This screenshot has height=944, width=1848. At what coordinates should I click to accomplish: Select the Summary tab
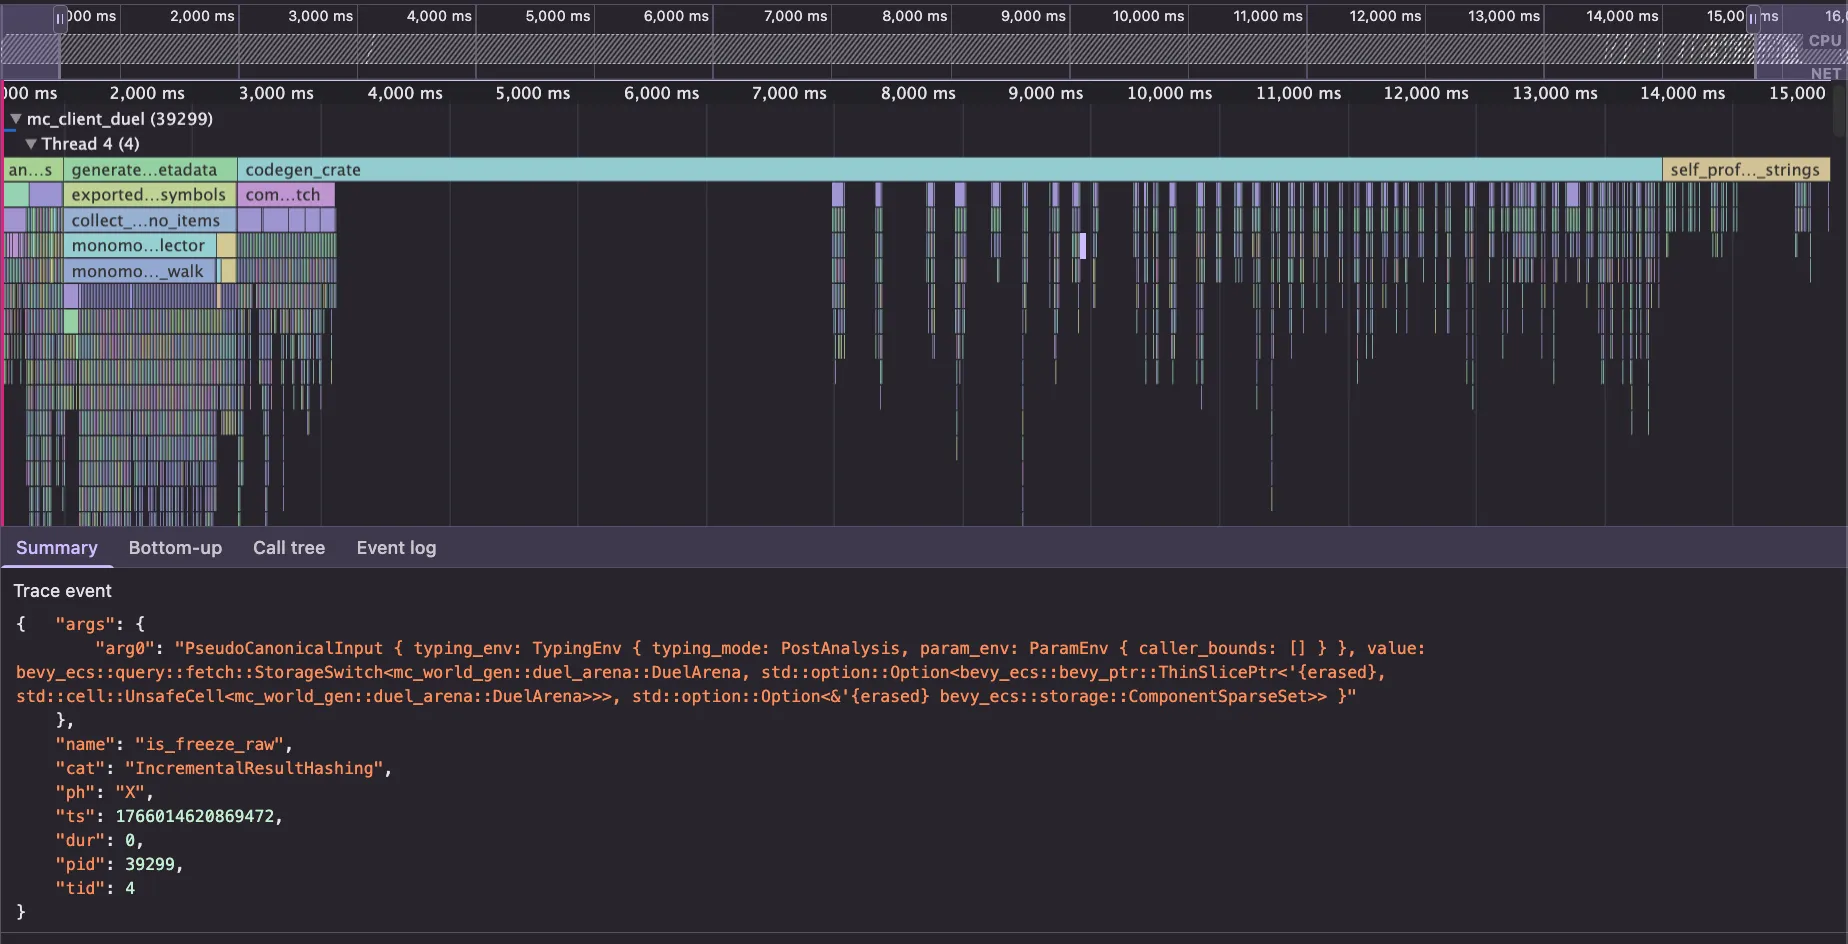[x=56, y=548]
